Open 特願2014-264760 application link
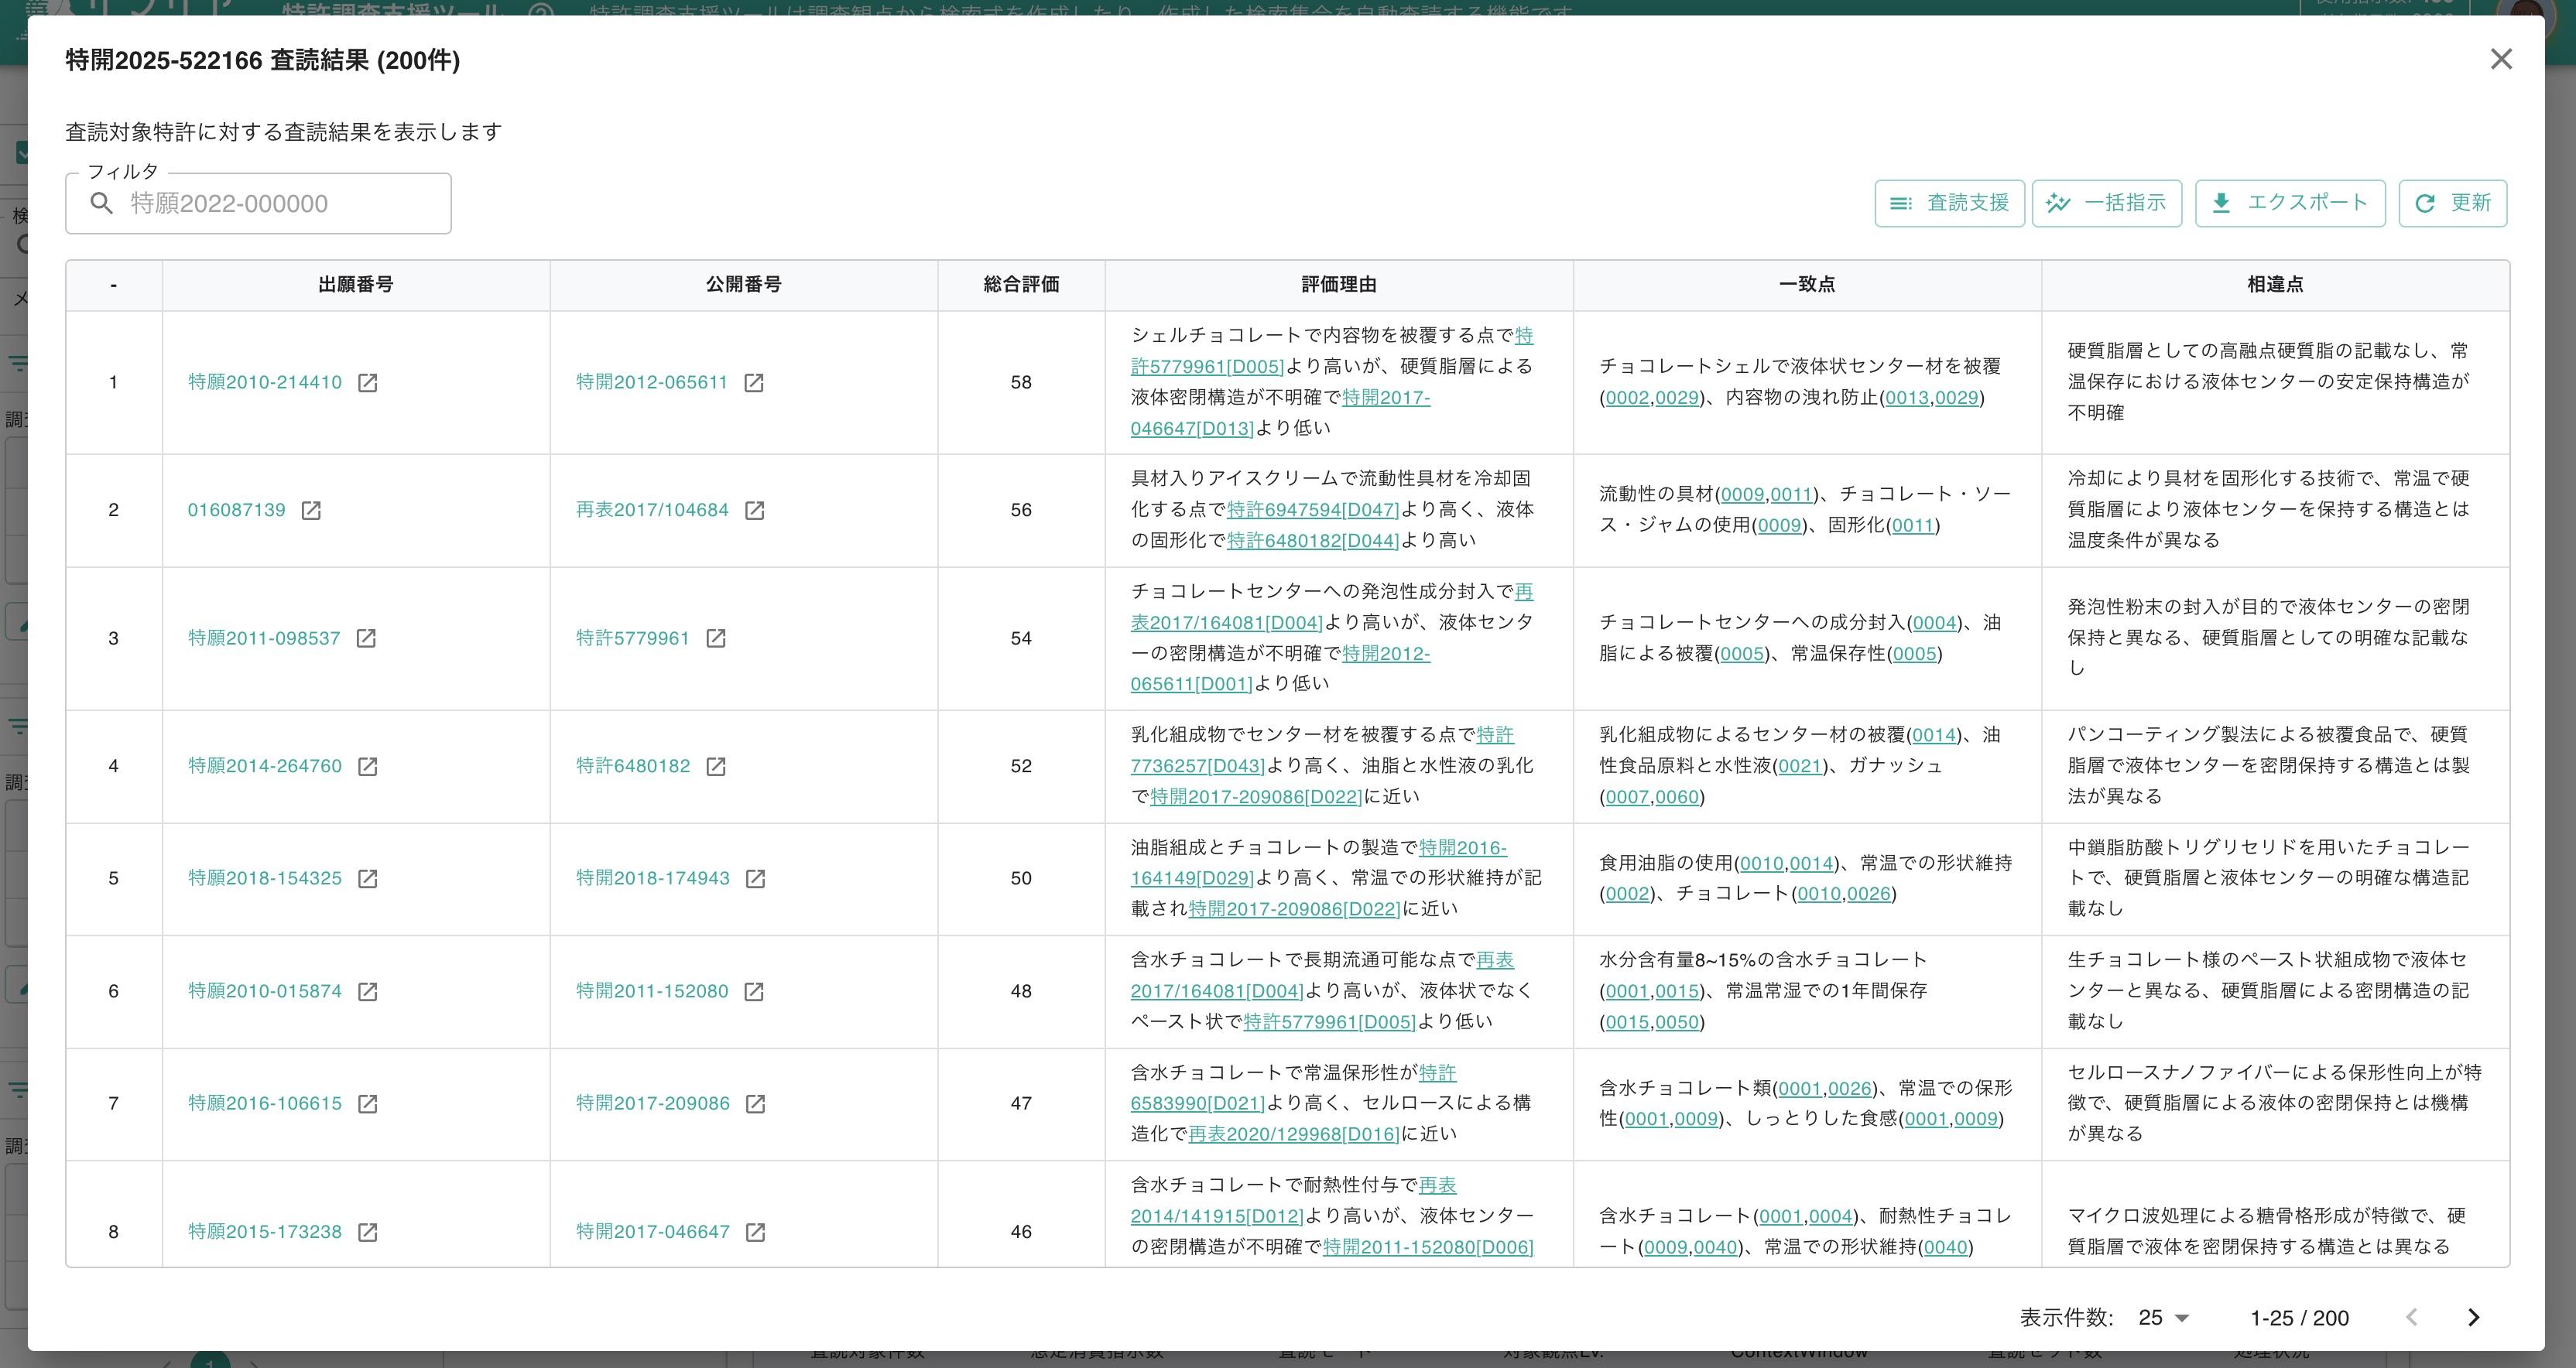 [x=265, y=766]
